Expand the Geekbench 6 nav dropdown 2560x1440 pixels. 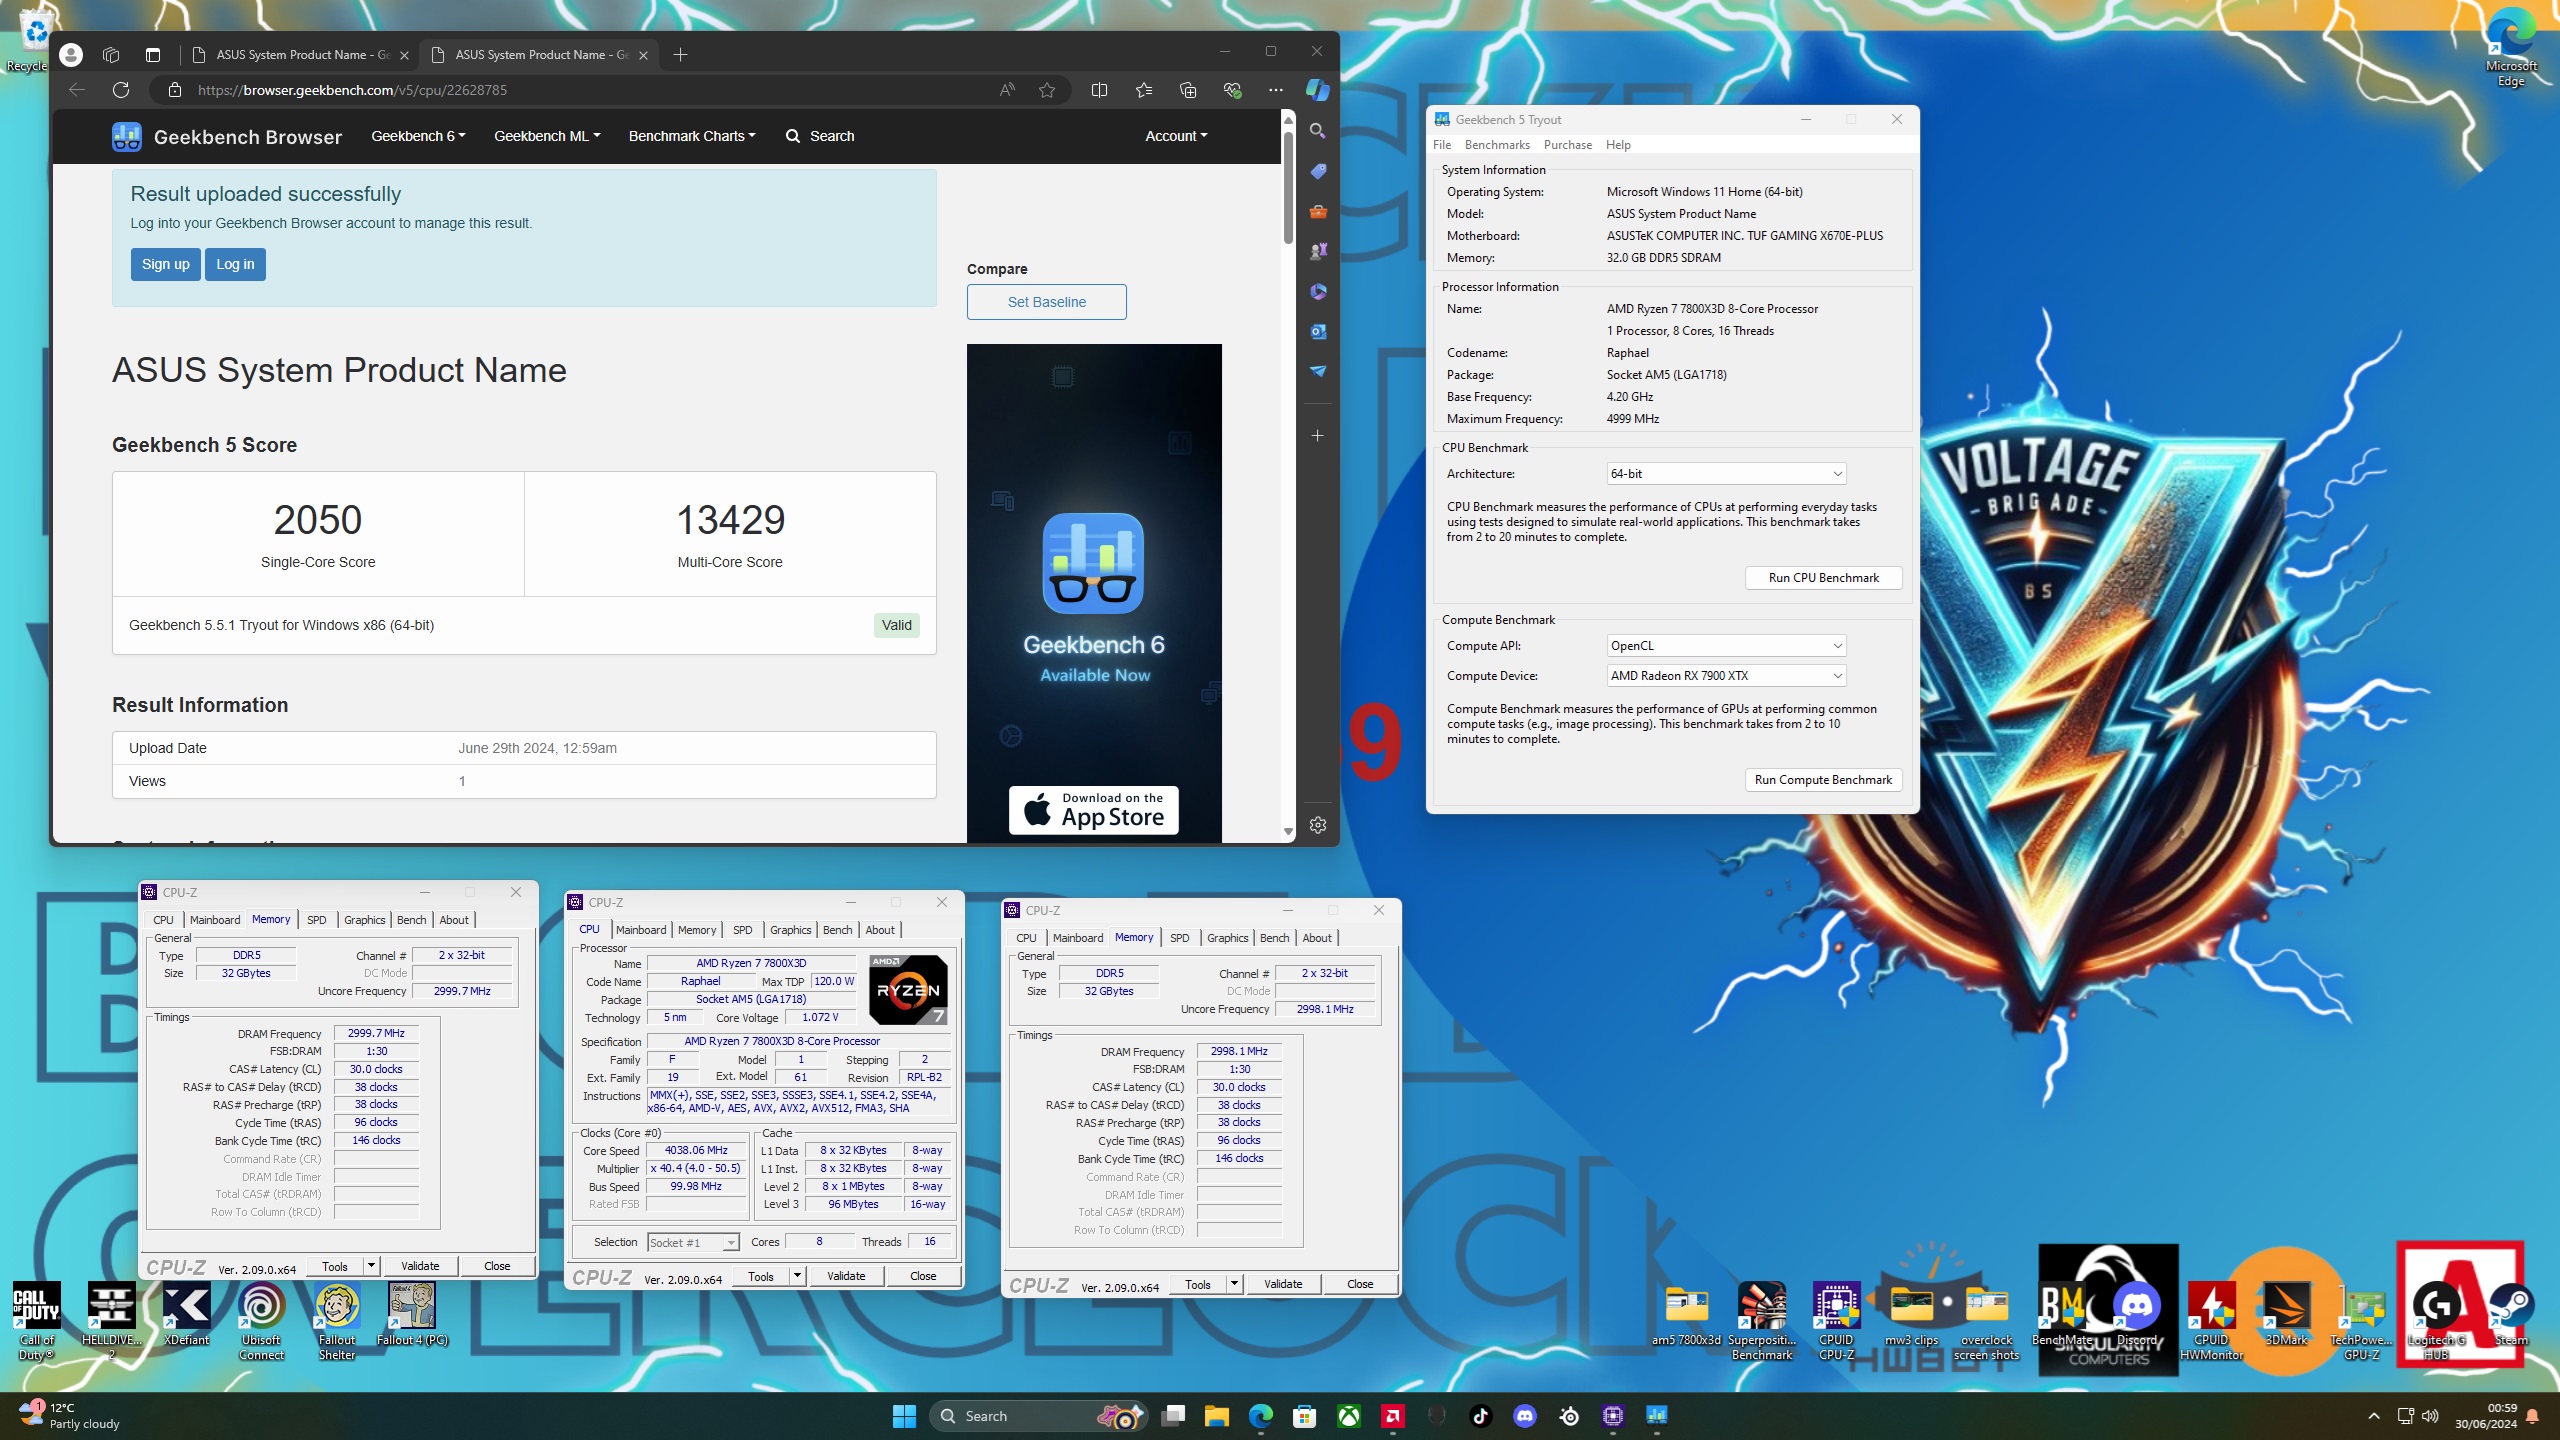[x=418, y=136]
